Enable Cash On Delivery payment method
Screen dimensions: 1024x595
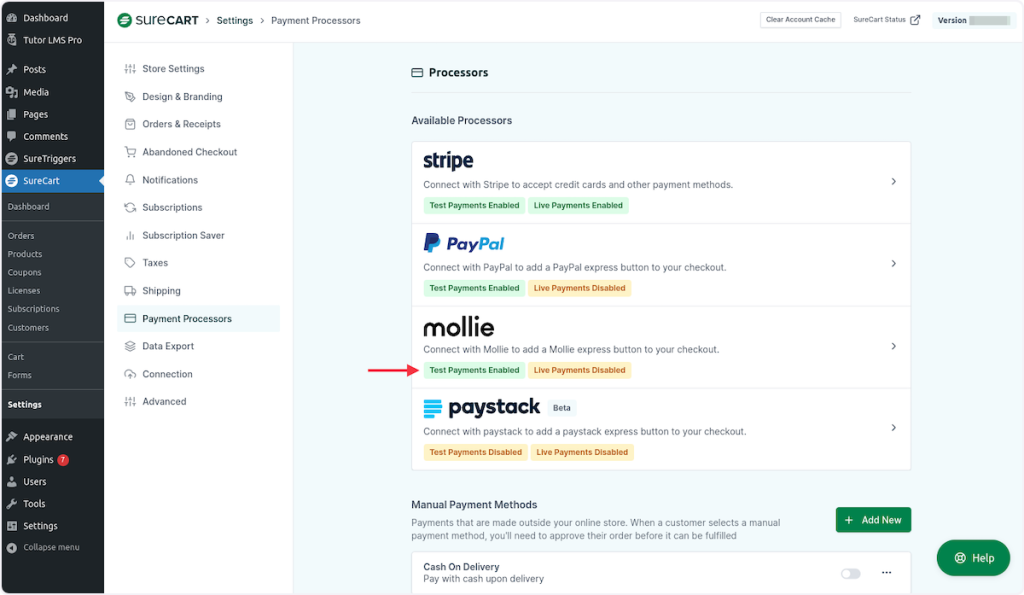click(x=850, y=573)
